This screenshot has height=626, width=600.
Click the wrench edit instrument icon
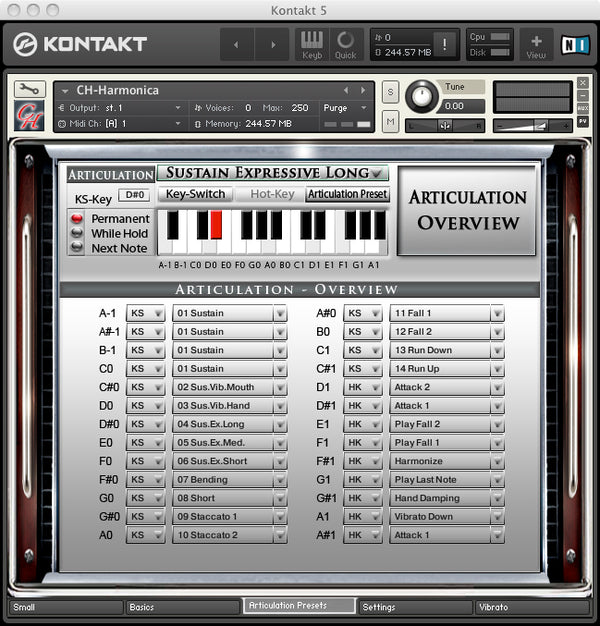[28, 89]
